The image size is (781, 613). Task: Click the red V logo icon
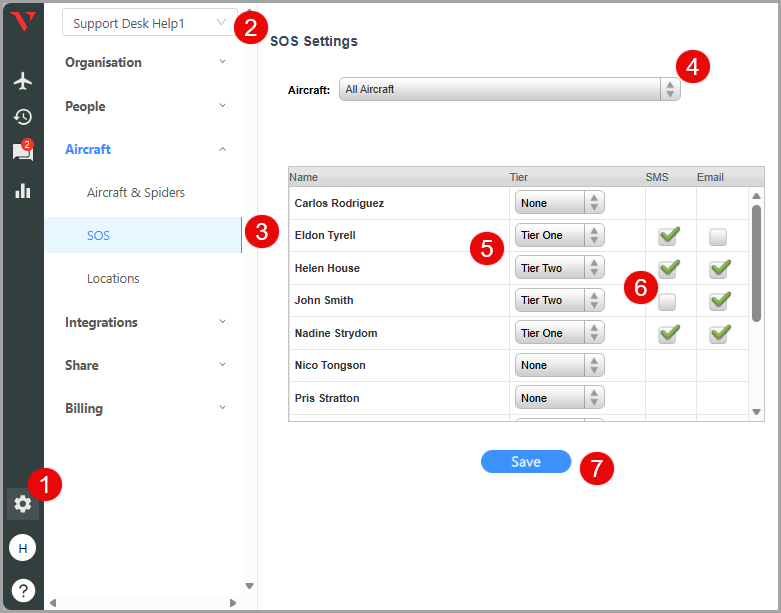coord(22,22)
